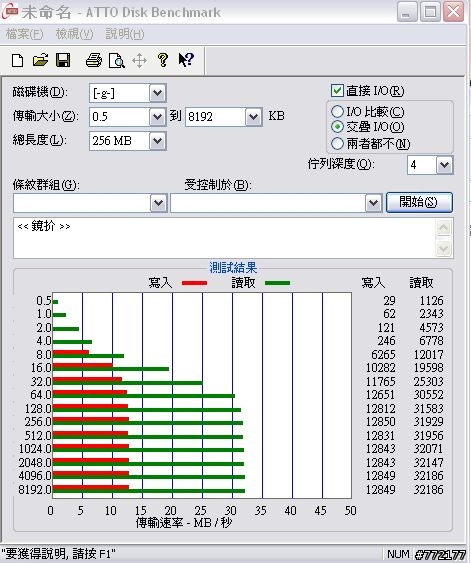
Task: Click the 測試結果 results heading
Action: pyautogui.click(x=233, y=267)
